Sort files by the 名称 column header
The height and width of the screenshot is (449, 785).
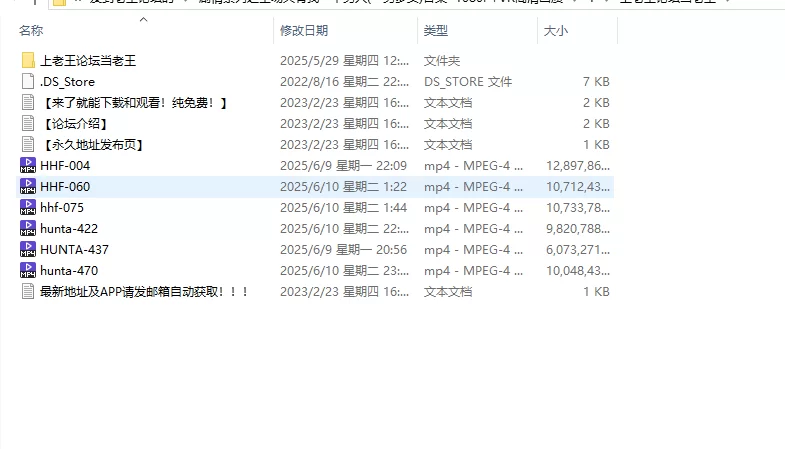(x=31, y=31)
